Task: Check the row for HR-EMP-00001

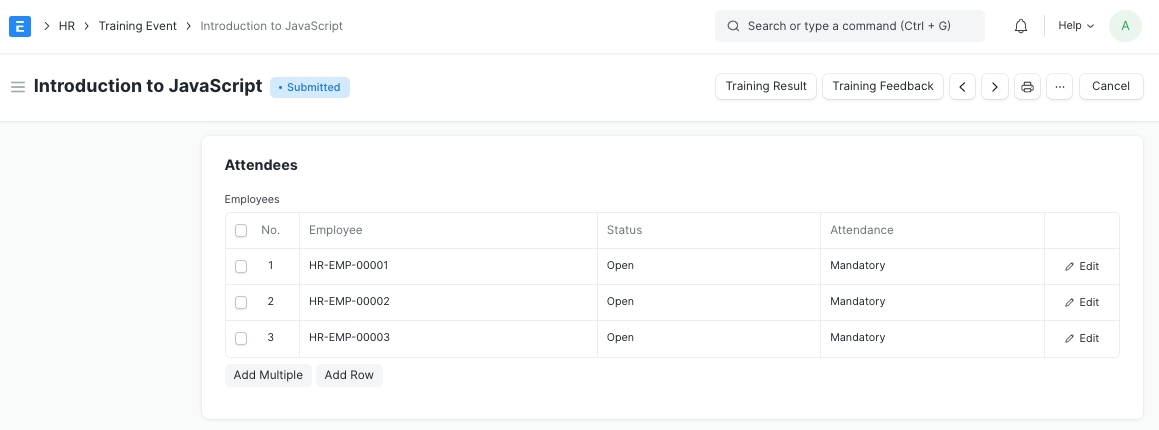Action: [x=241, y=267]
